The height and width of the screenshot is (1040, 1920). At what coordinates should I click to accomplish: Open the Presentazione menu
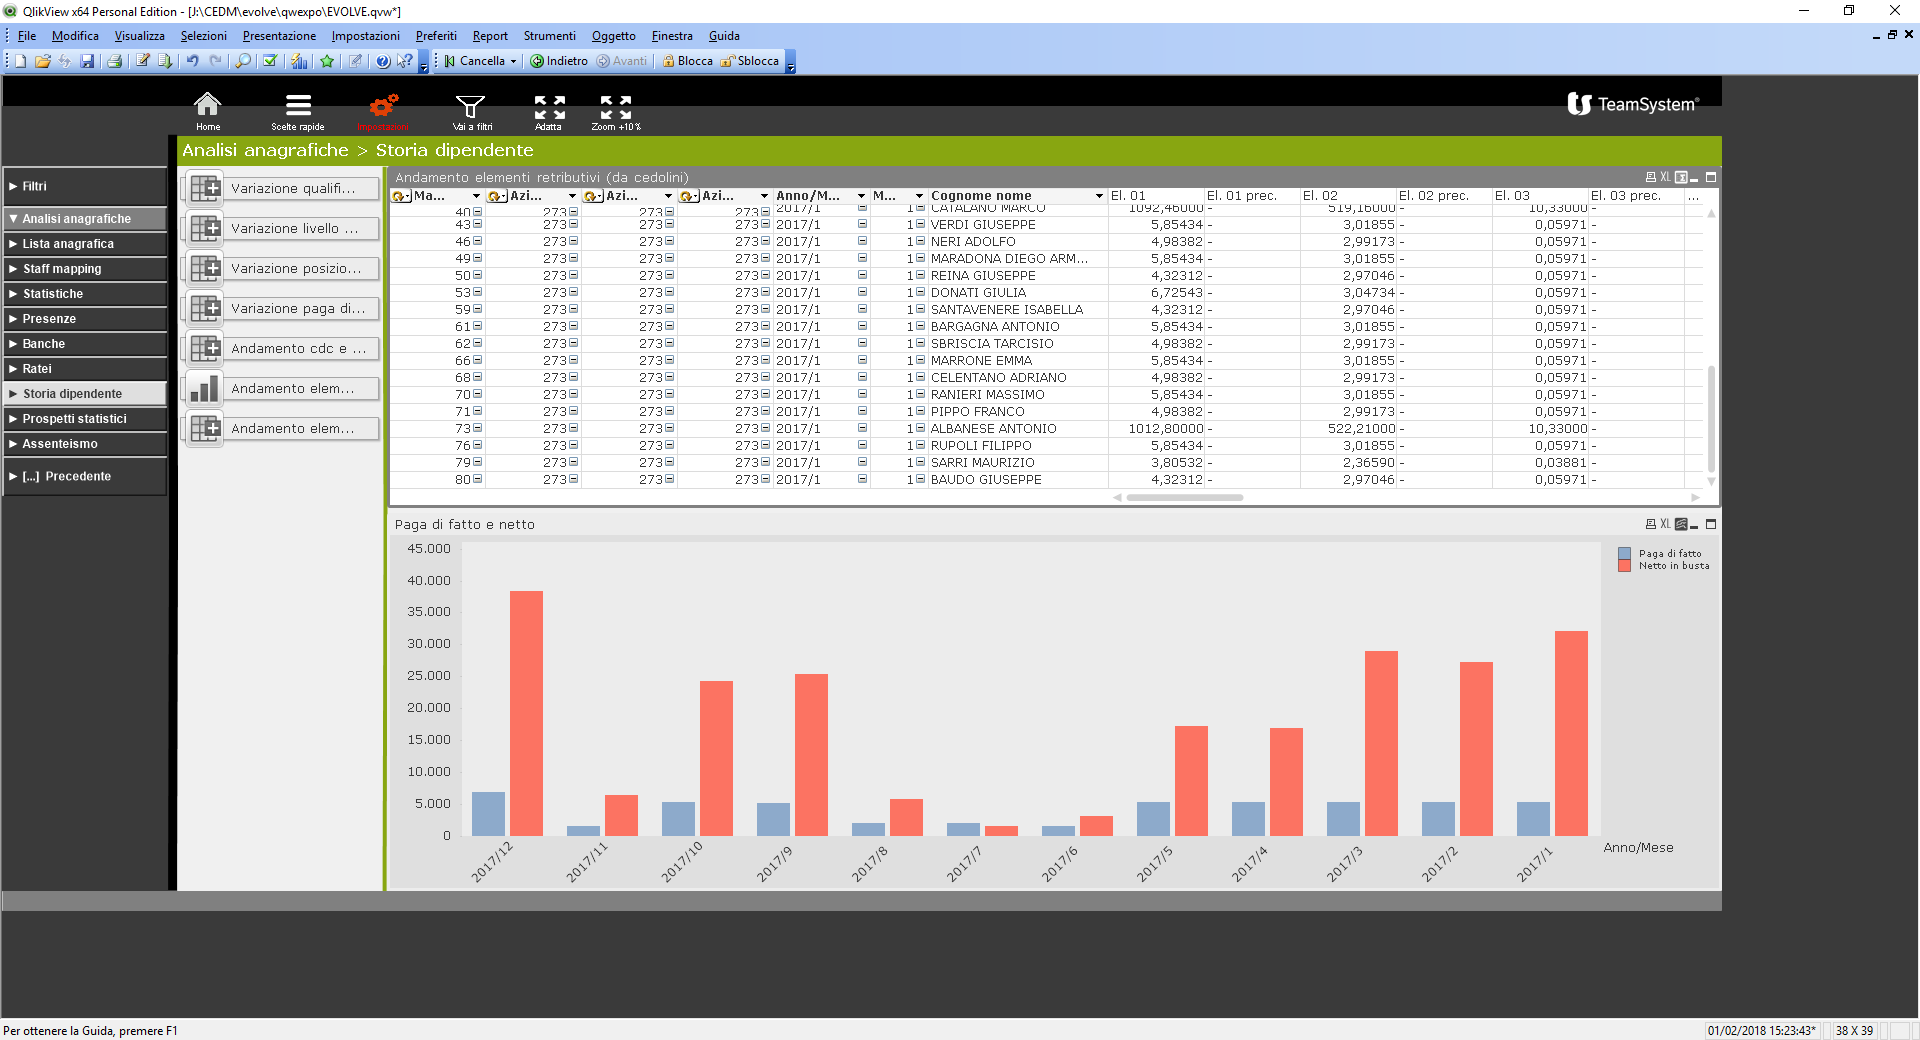(279, 36)
